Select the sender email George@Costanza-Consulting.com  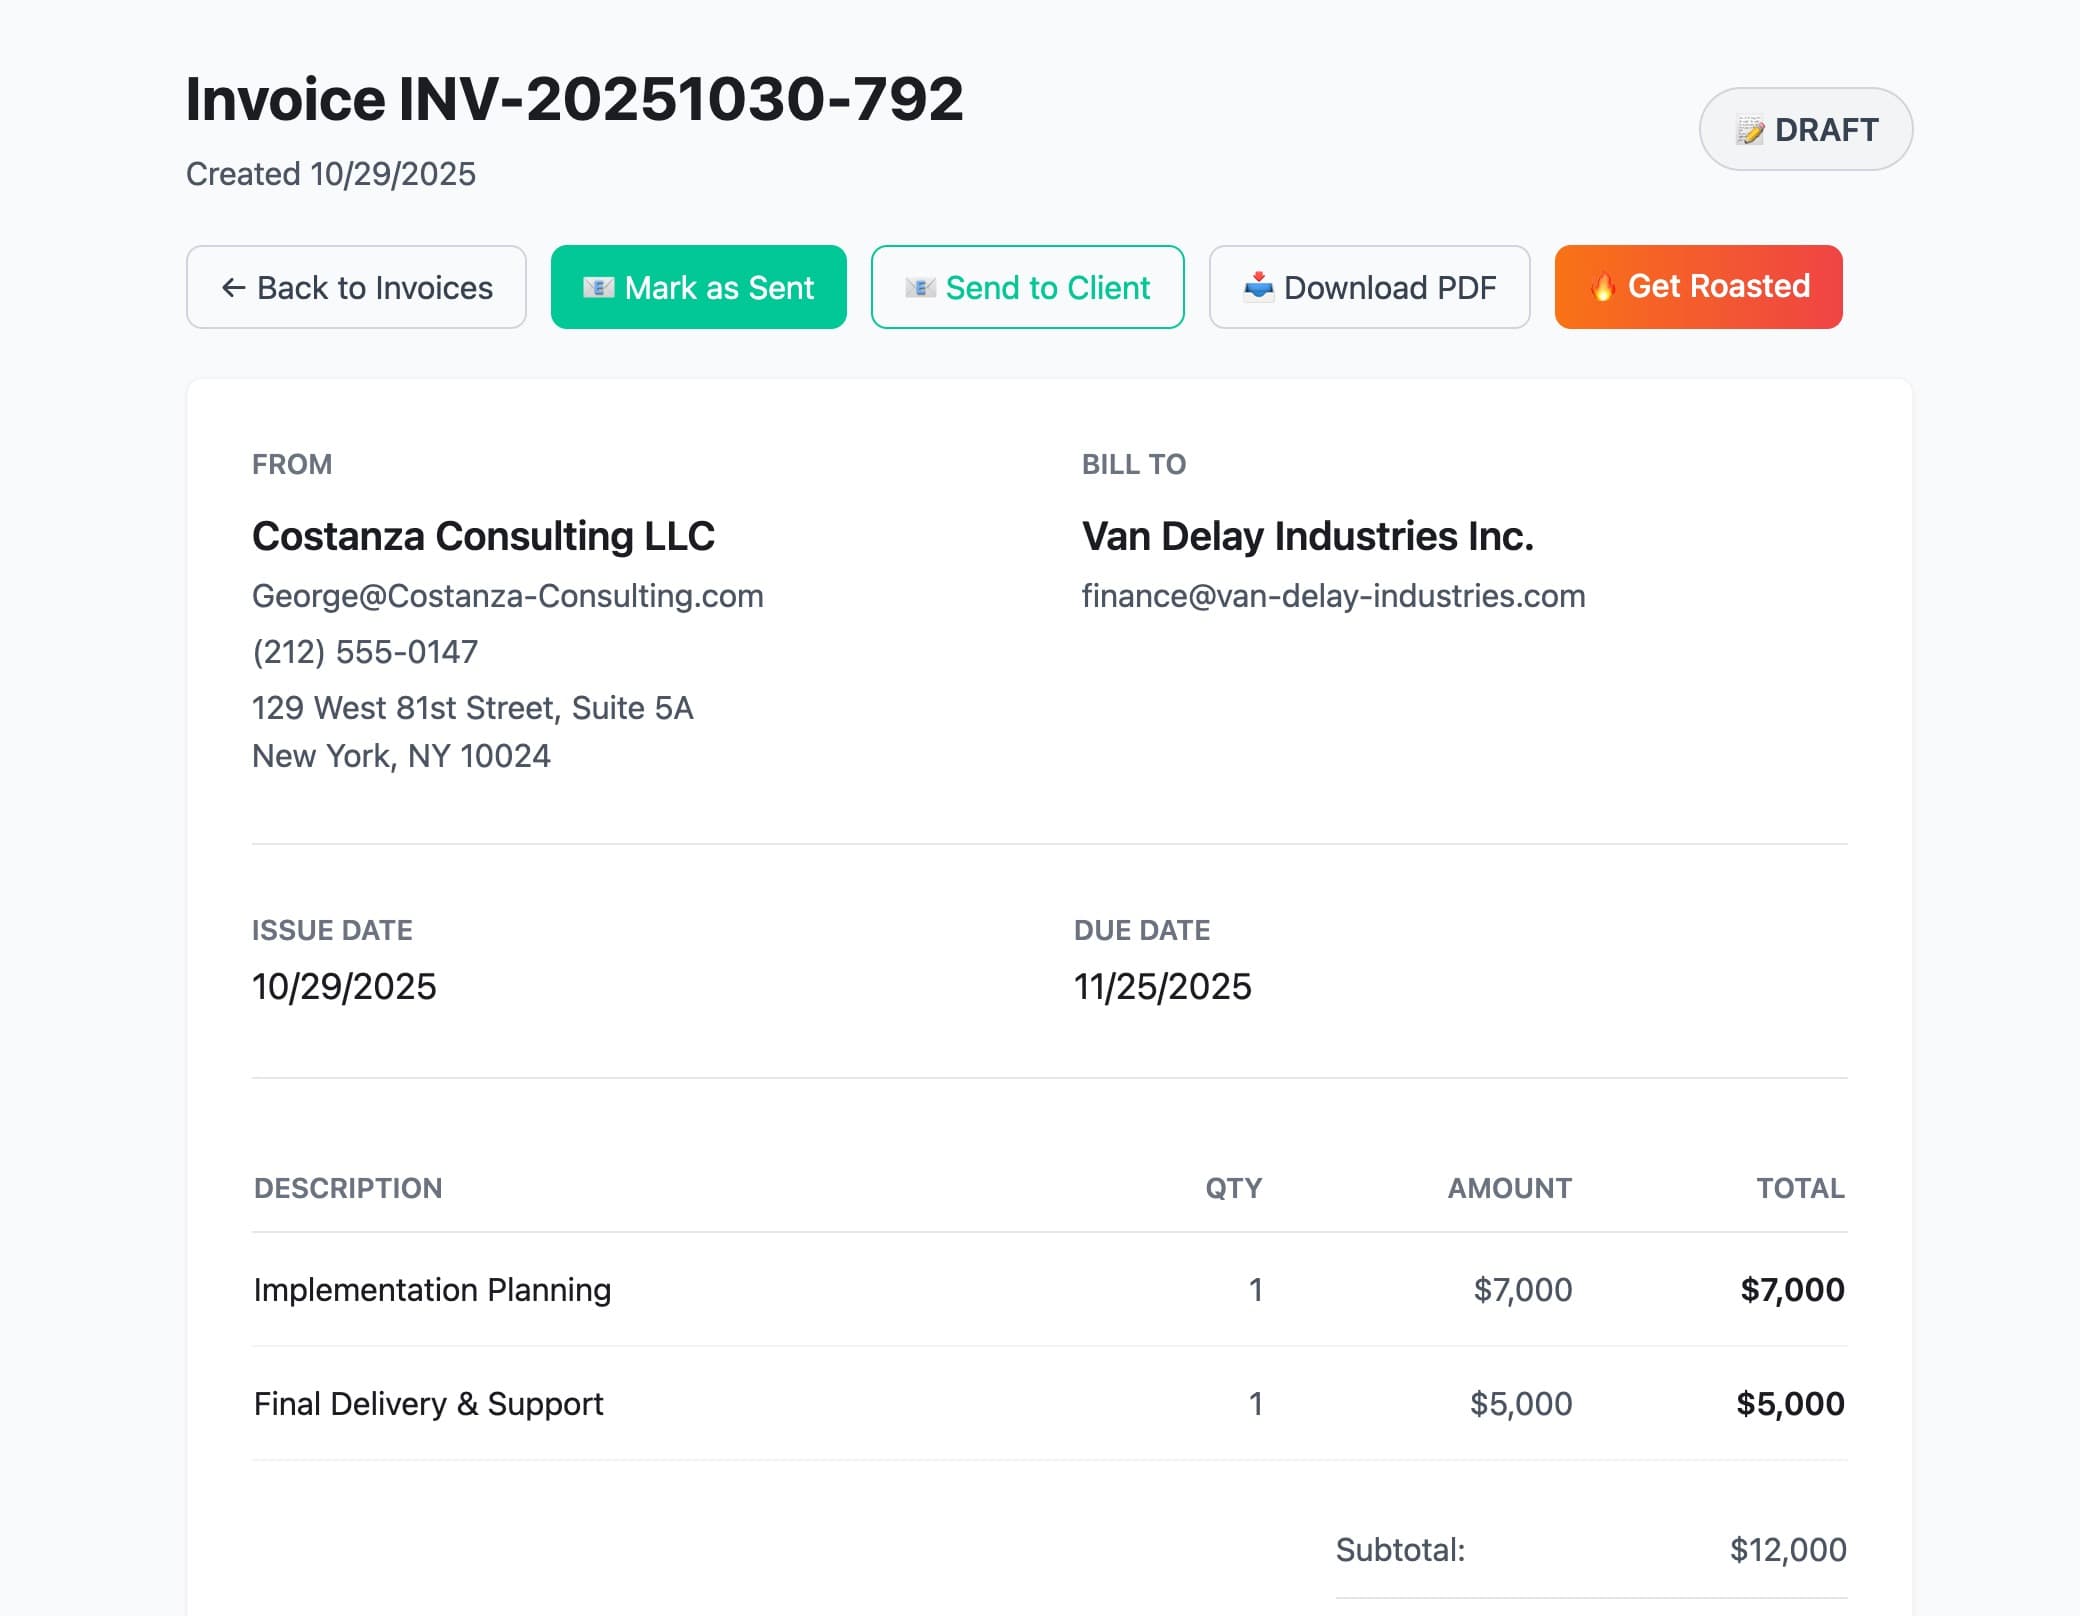coord(508,596)
